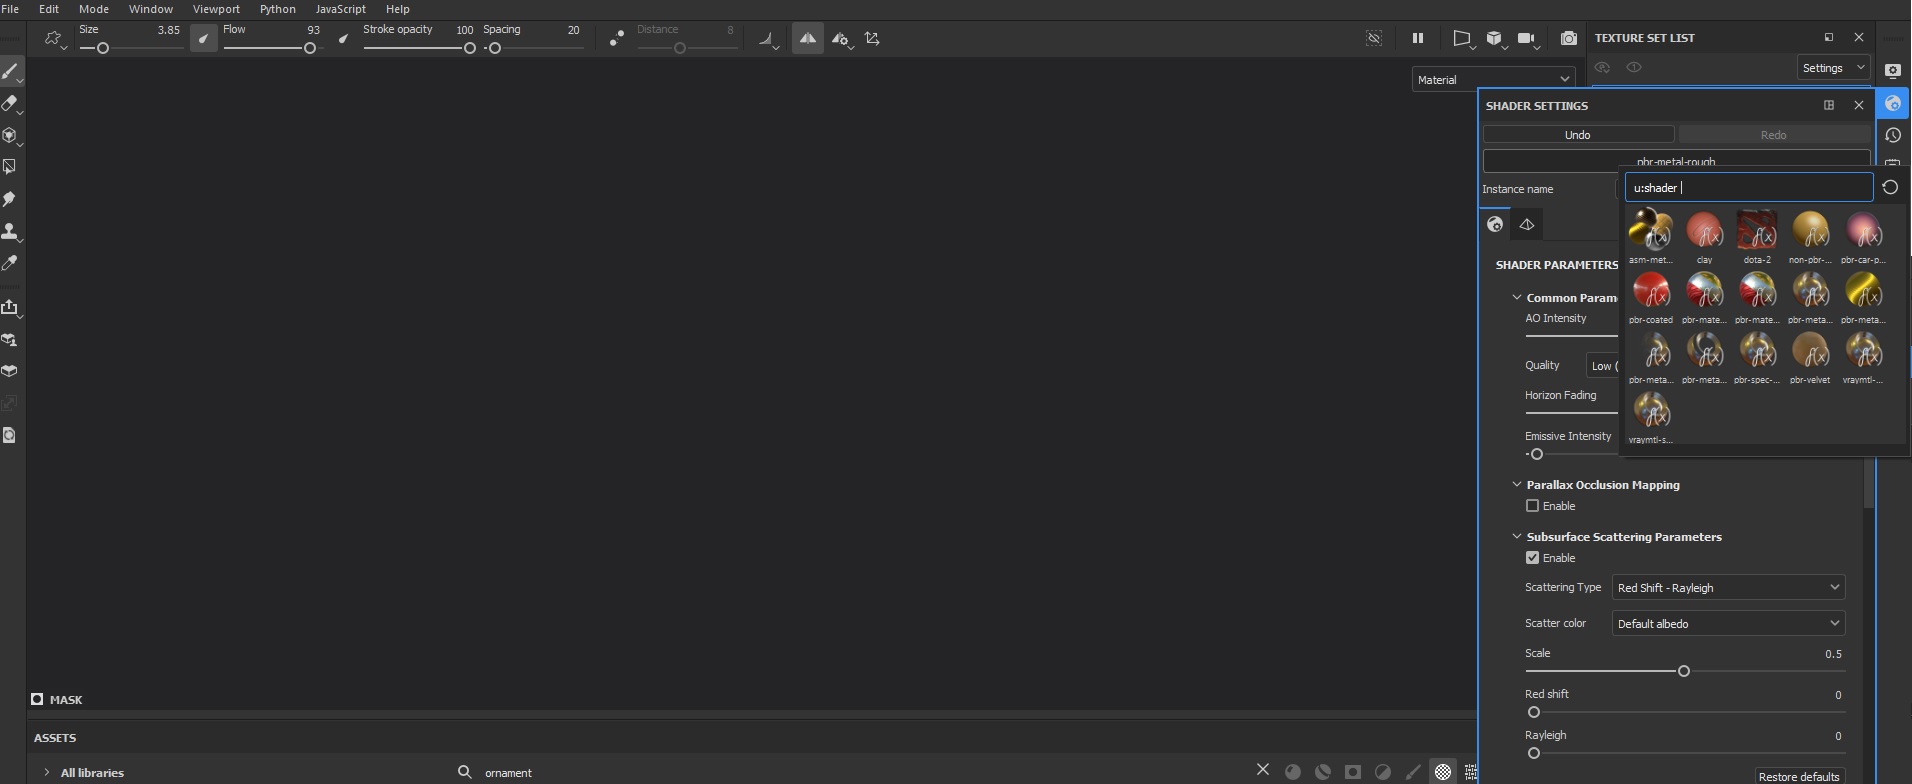This screenshot has width=1912, height=784.
Task: Toggle the MASK checkbox in the viewport
Action: pyautogui.click(x=37, y=699)
